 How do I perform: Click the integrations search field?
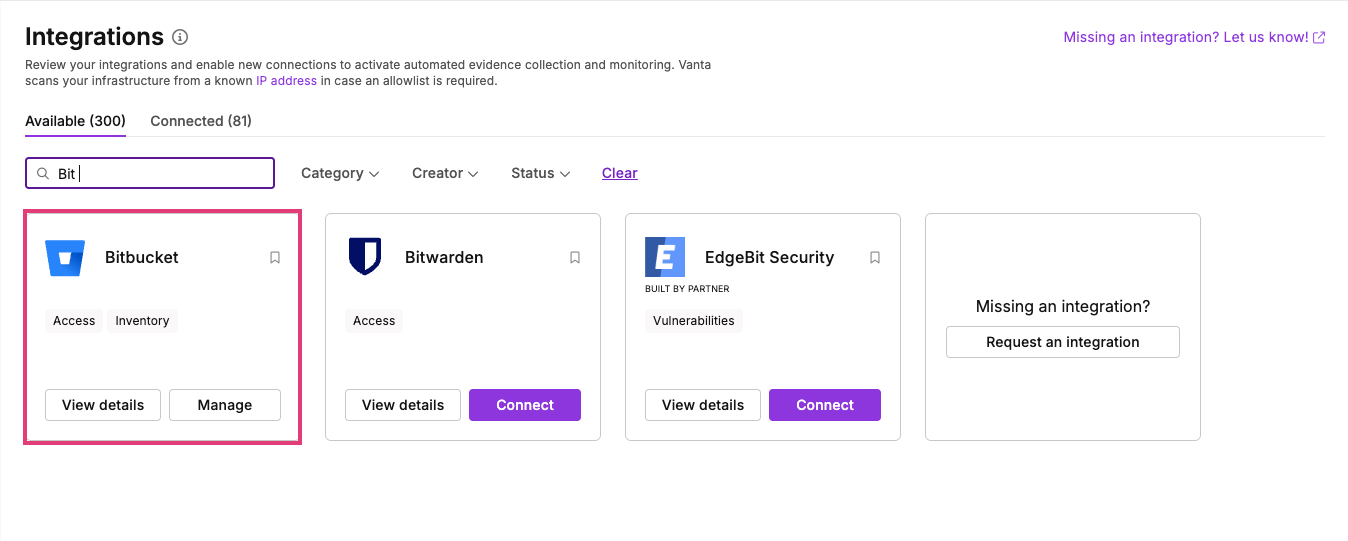pyautogui.click(x=150, y=173)
